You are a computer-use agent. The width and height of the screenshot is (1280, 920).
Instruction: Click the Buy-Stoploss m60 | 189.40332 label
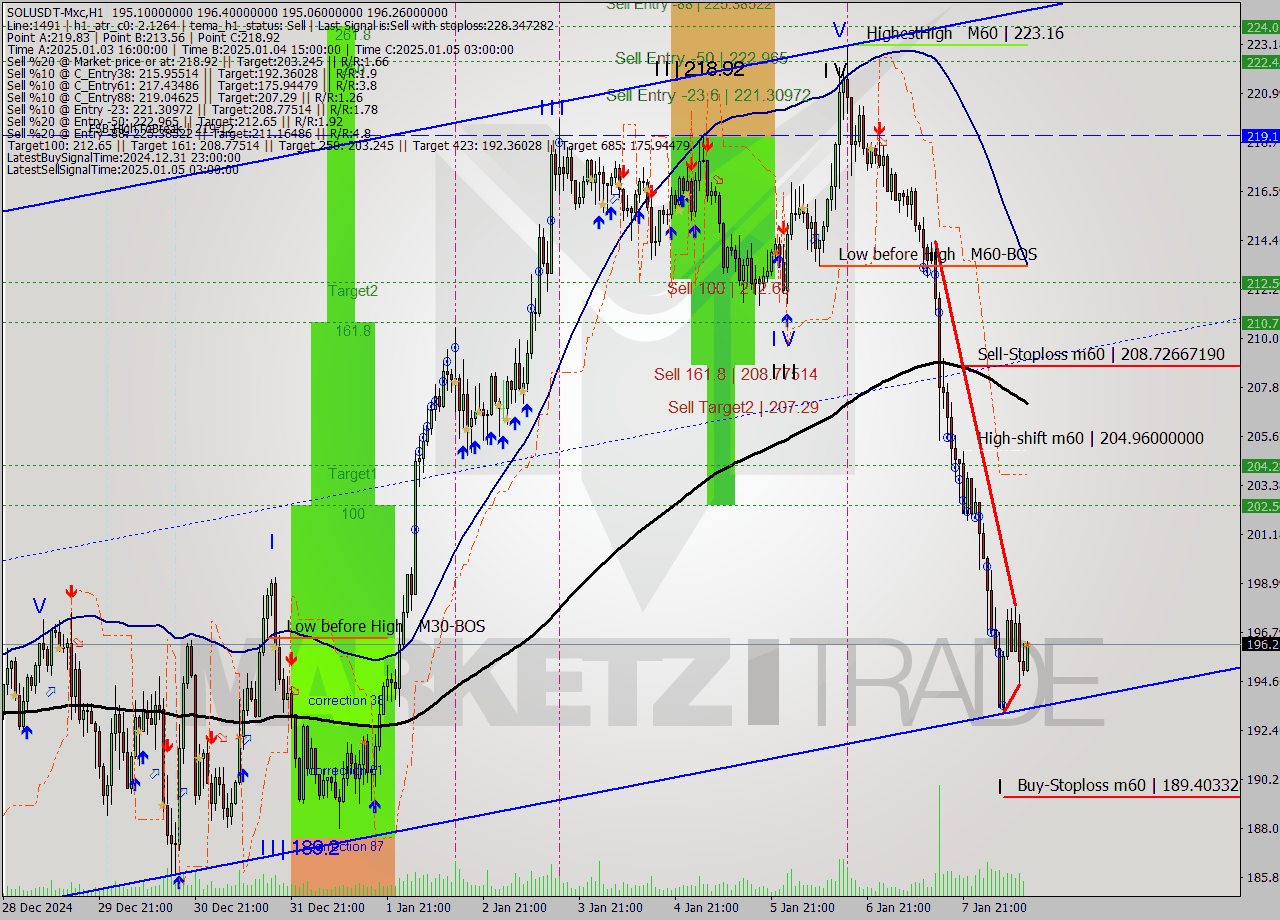click(1128, 785)
